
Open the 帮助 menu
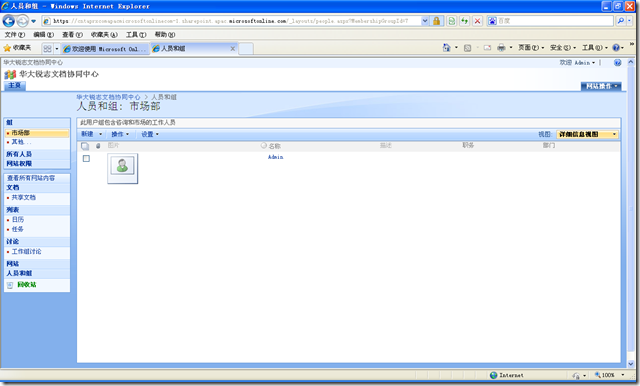tap(165, 35)
